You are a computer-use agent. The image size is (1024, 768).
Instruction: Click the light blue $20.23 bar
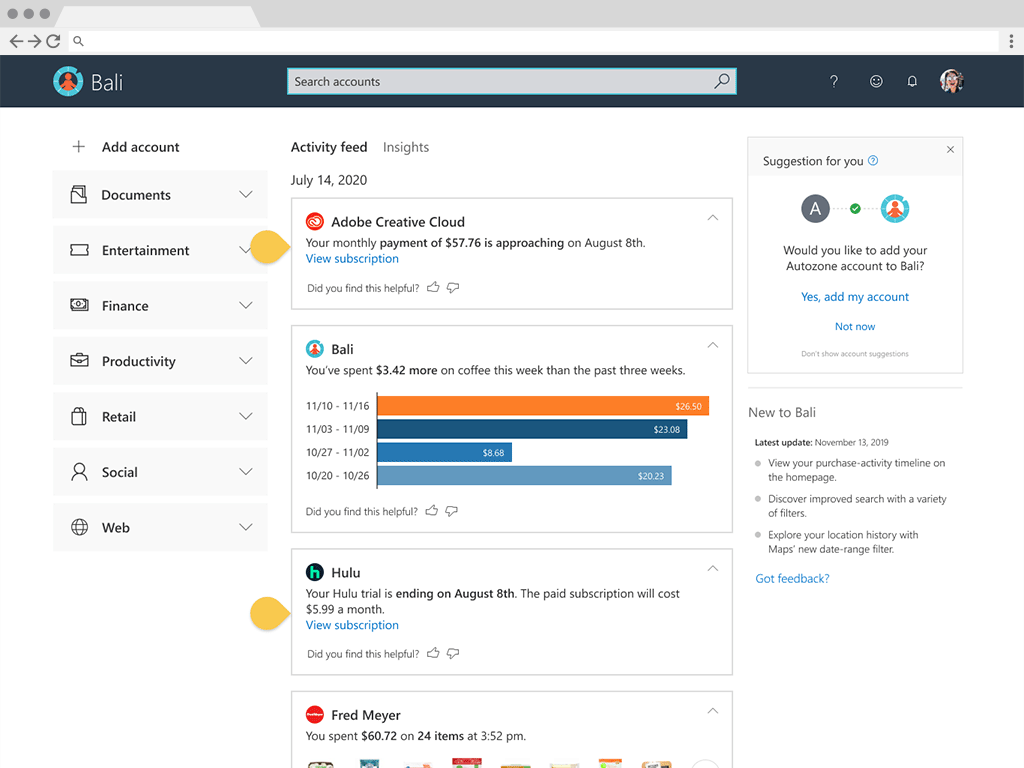click(x=524, y=475)
